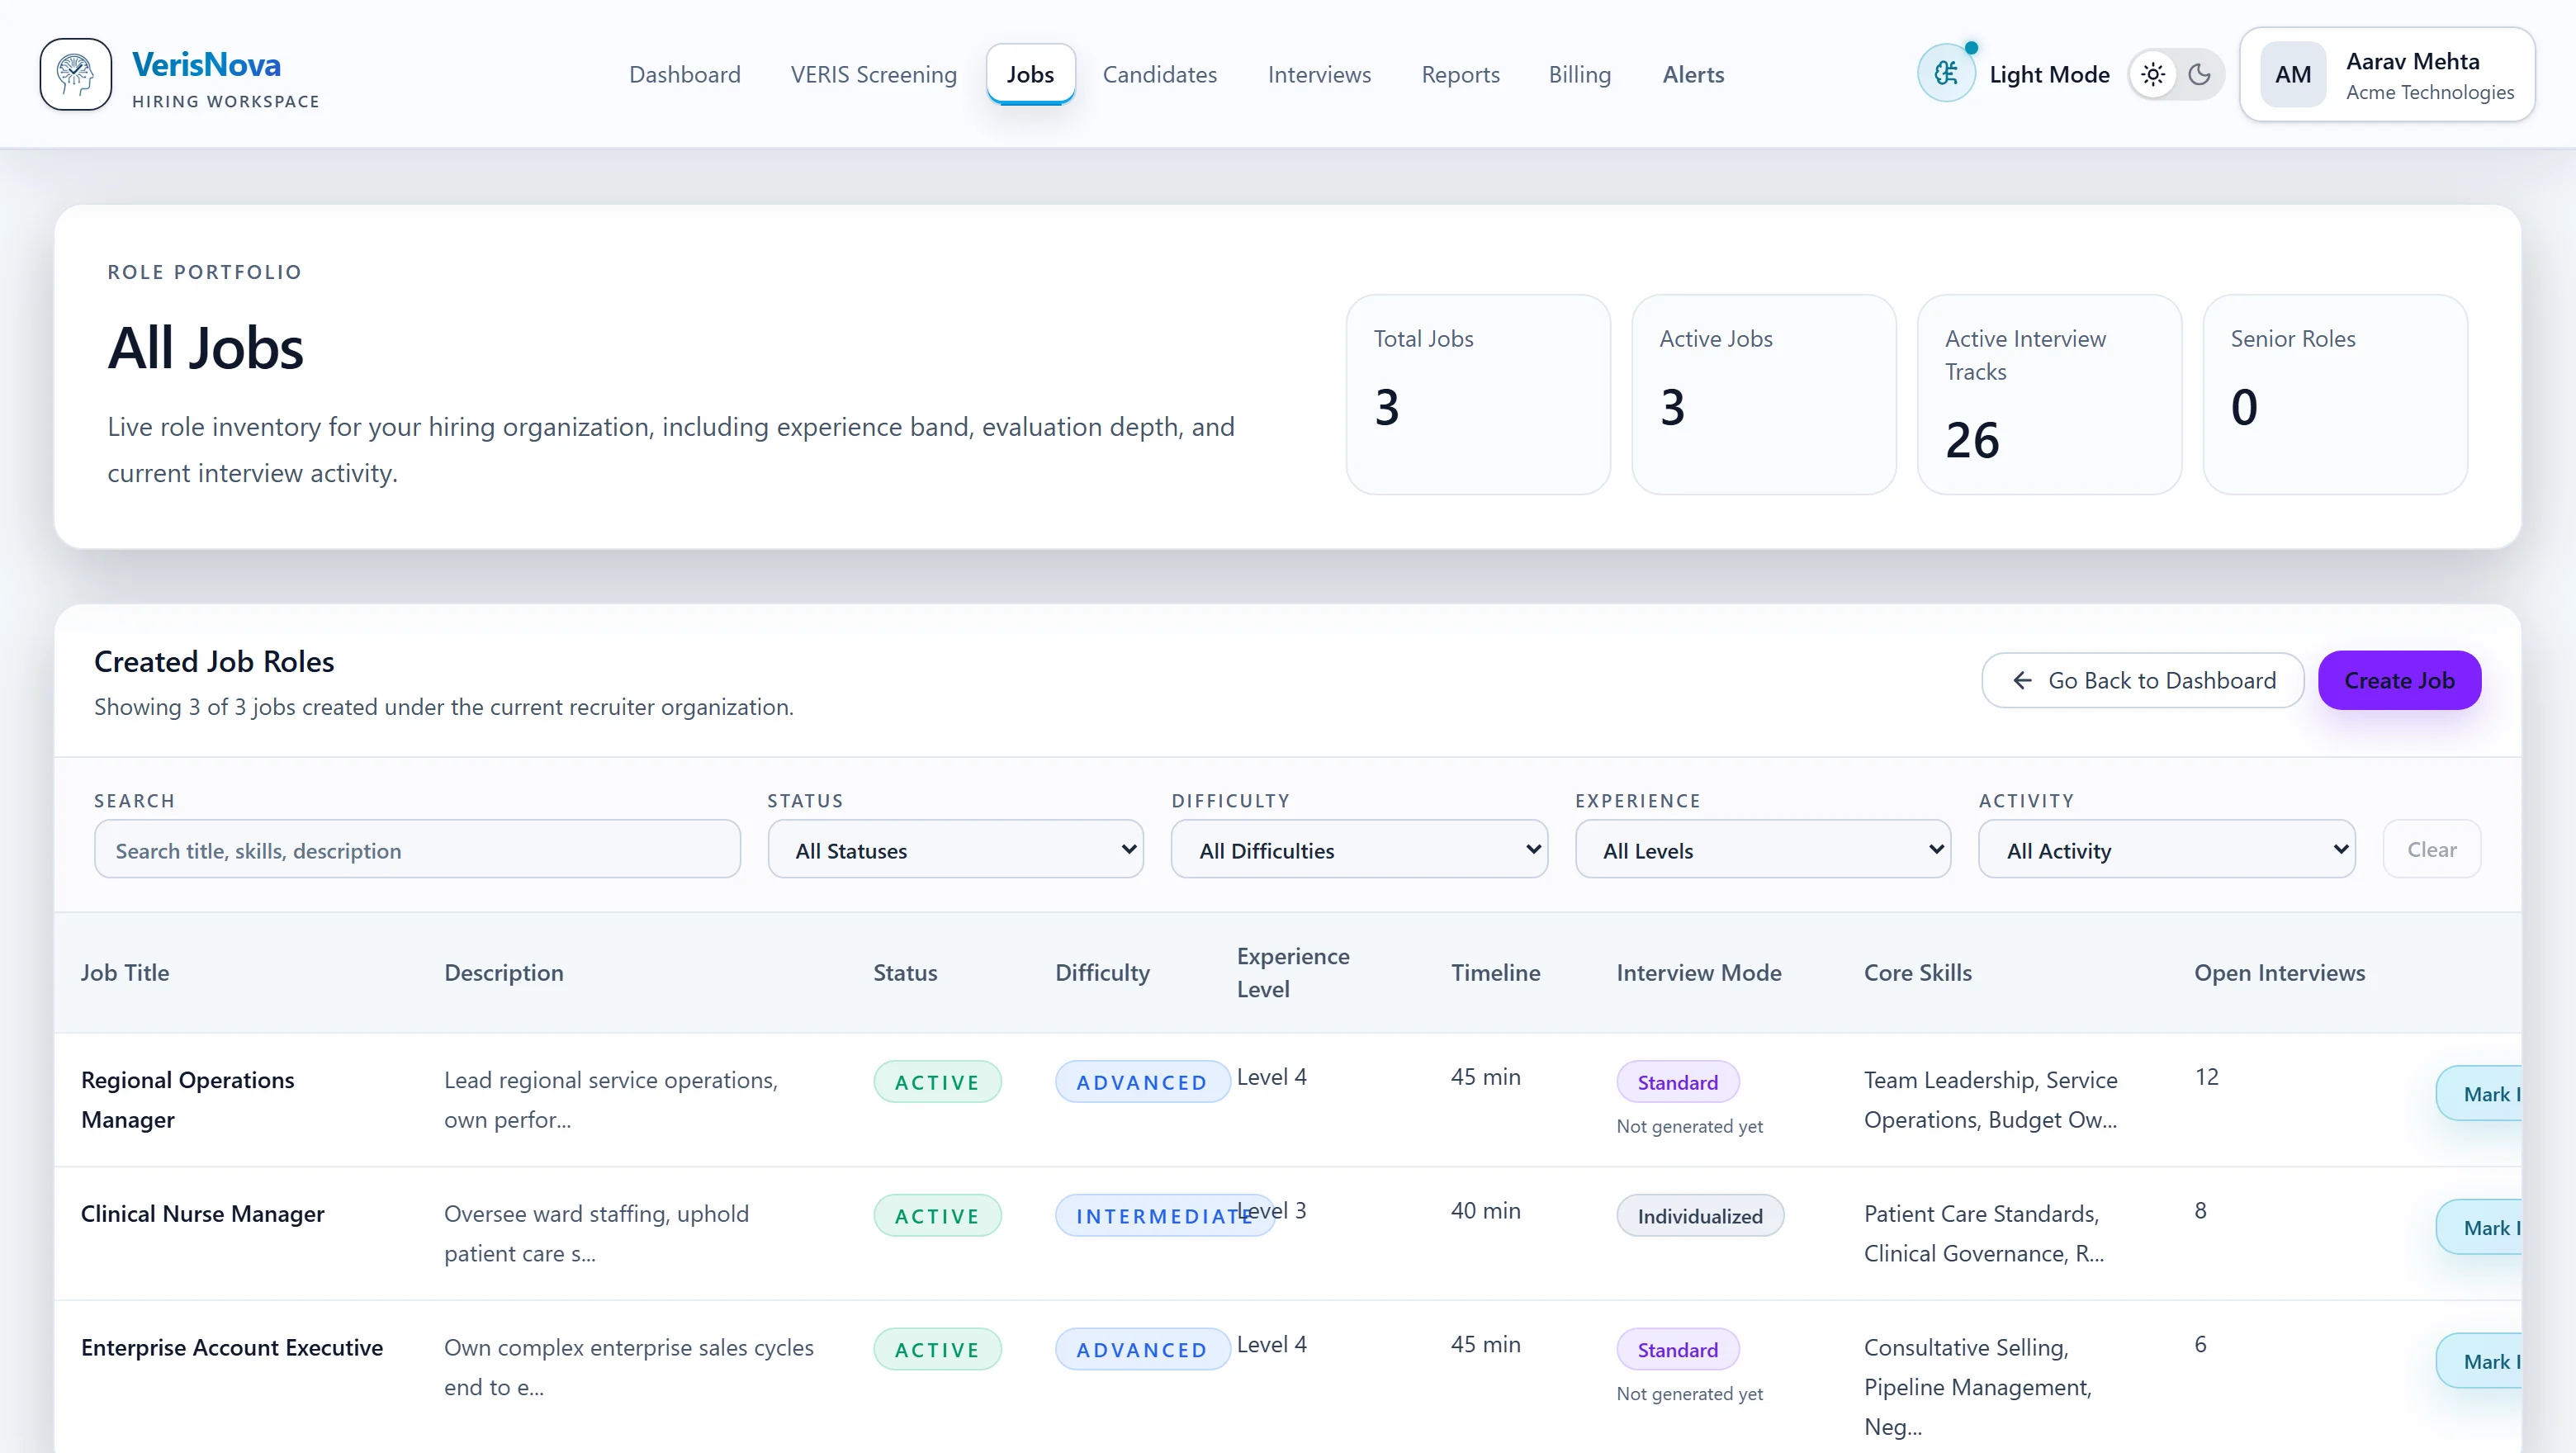Click the Timeline column header
Viewport: 2576px width, 1453px height.
point(1495,972)
